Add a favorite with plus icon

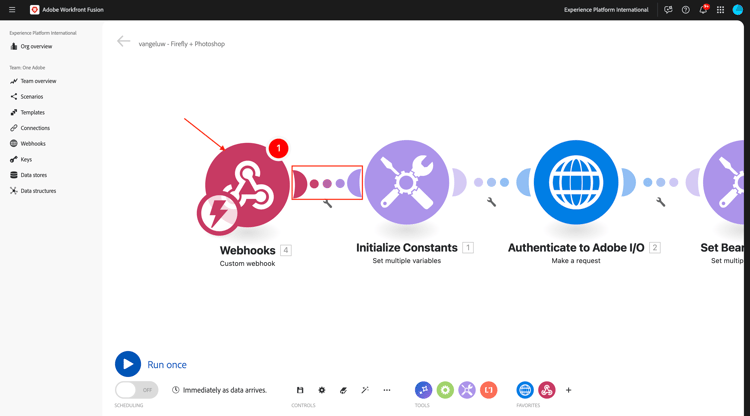pyautogui.click(x=568, y=390)
